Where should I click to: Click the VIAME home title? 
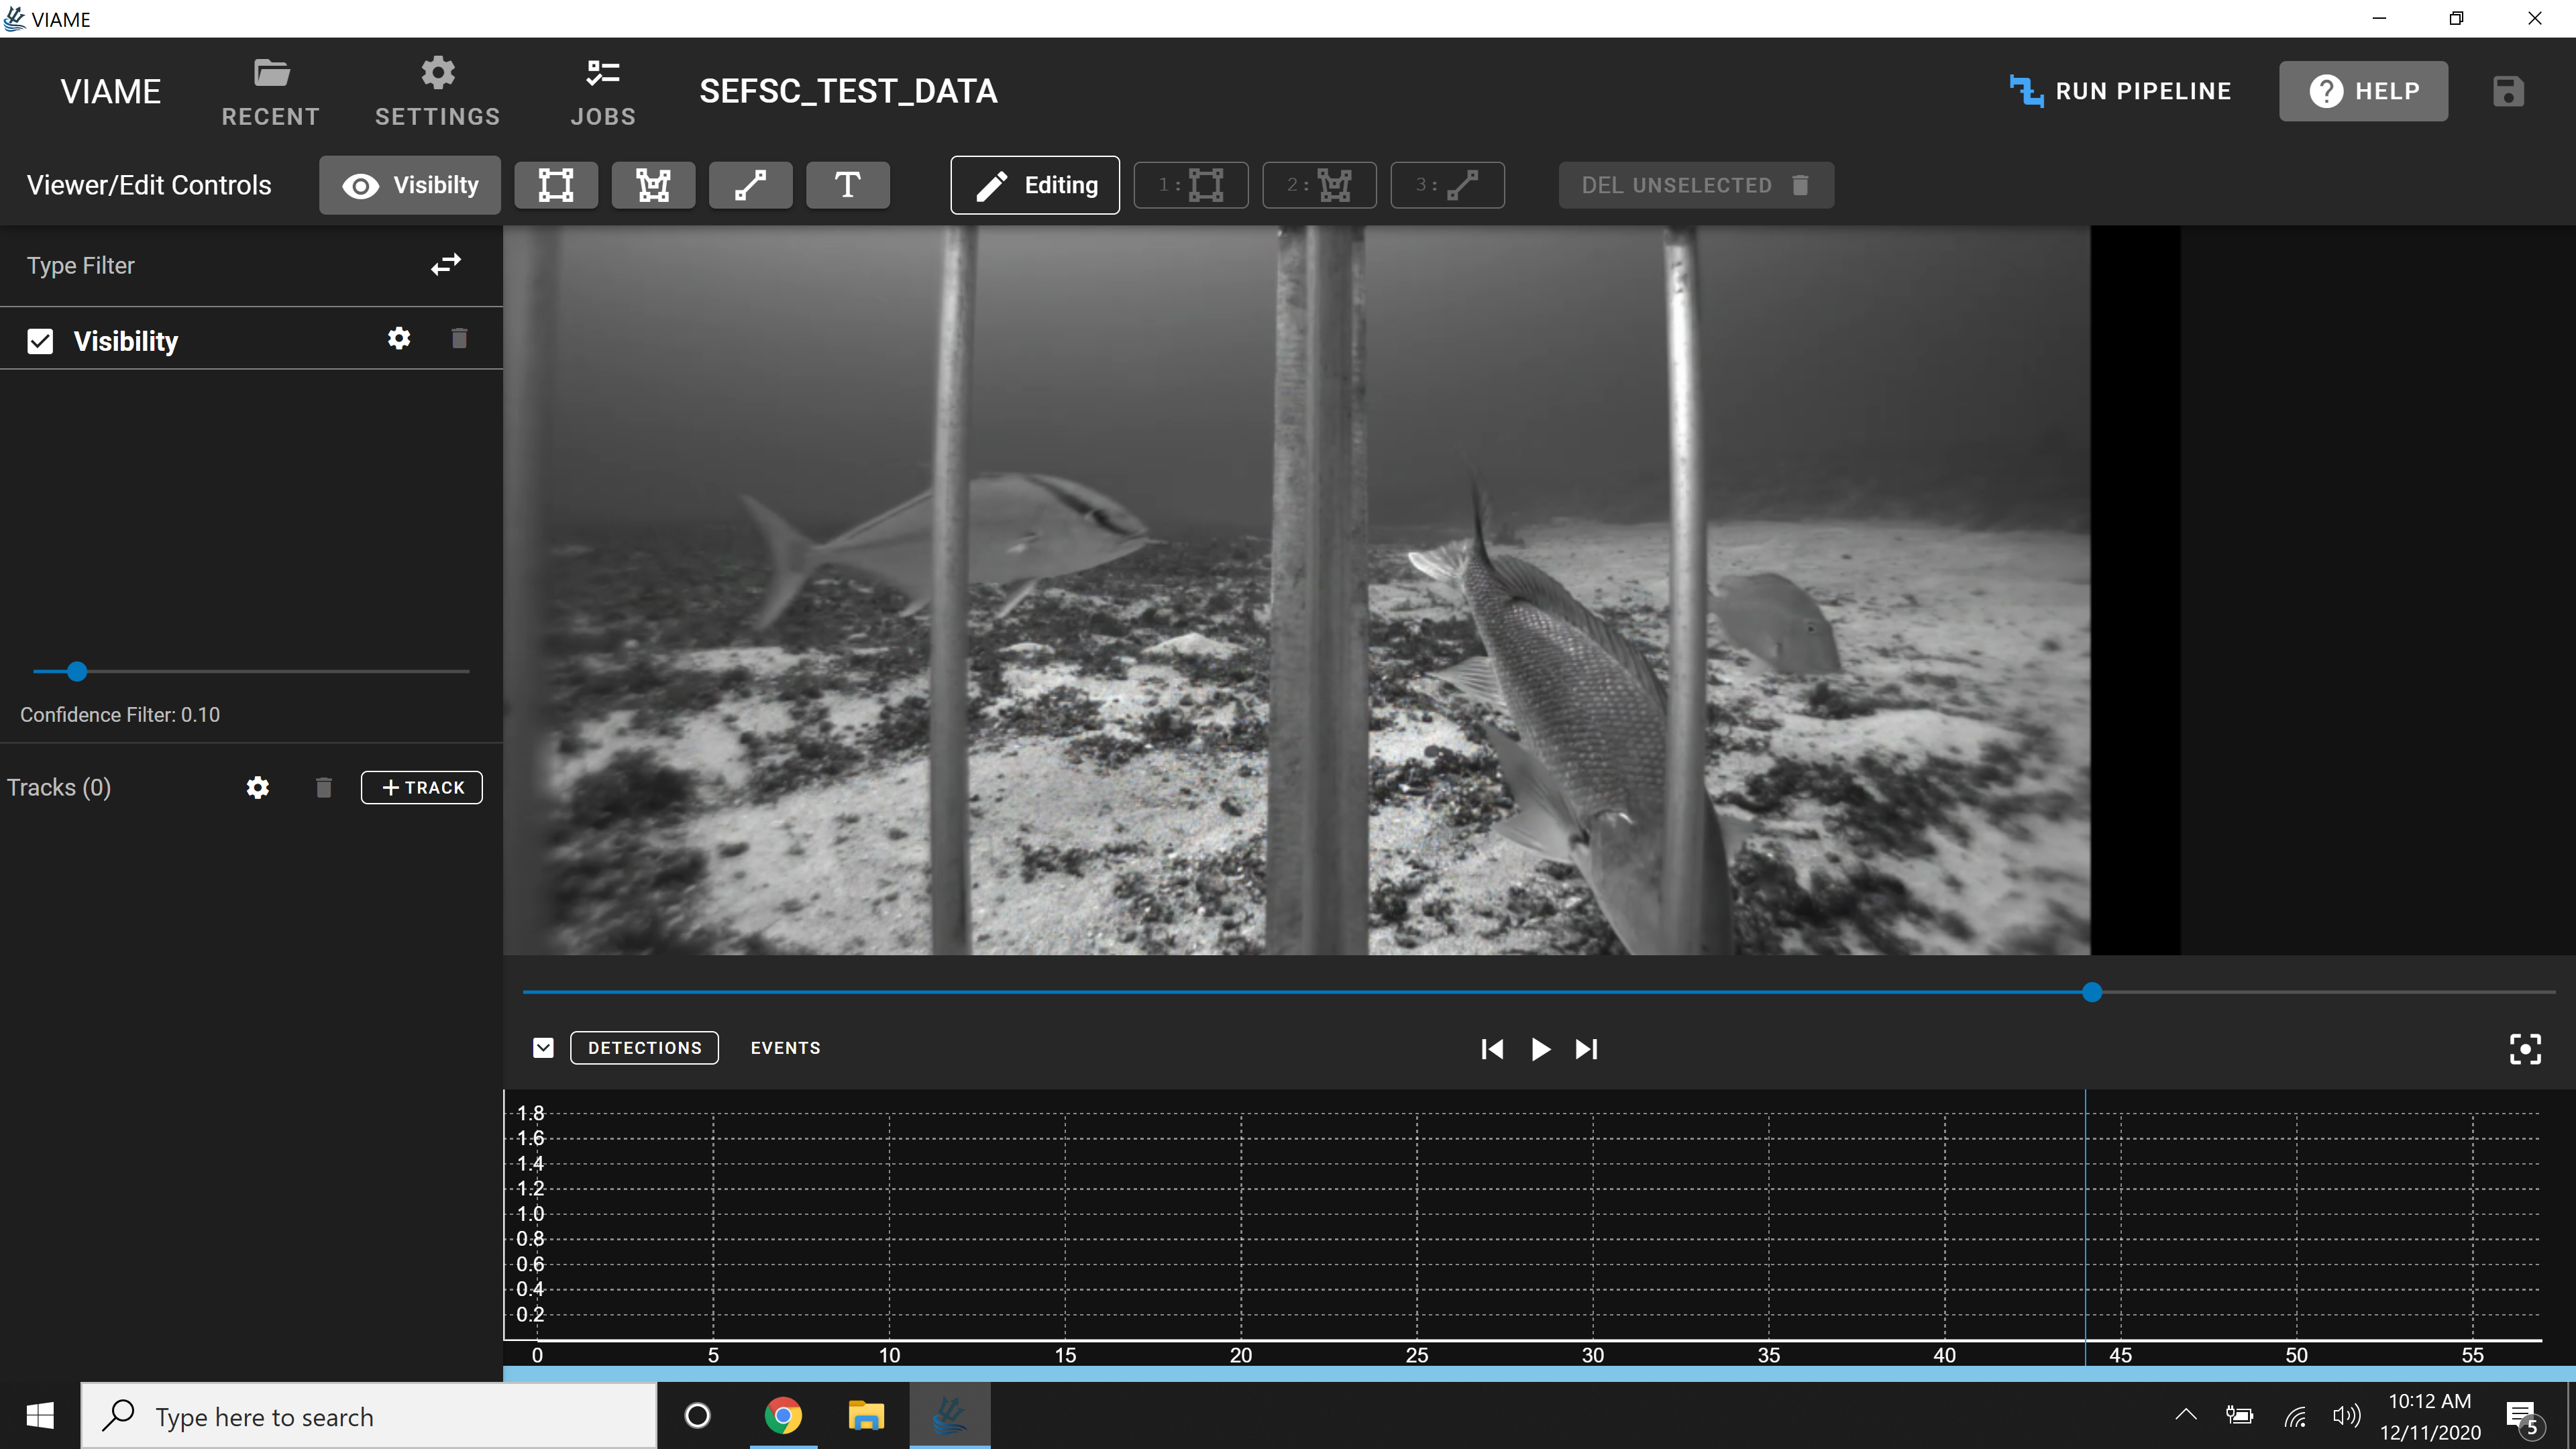coord(111,92)
